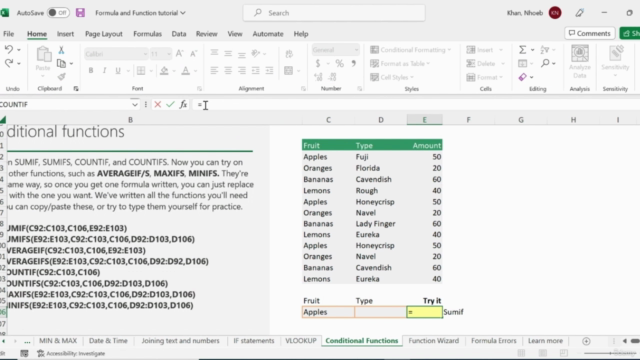Click the Insert Function fx icon

[x=183, y=105]
